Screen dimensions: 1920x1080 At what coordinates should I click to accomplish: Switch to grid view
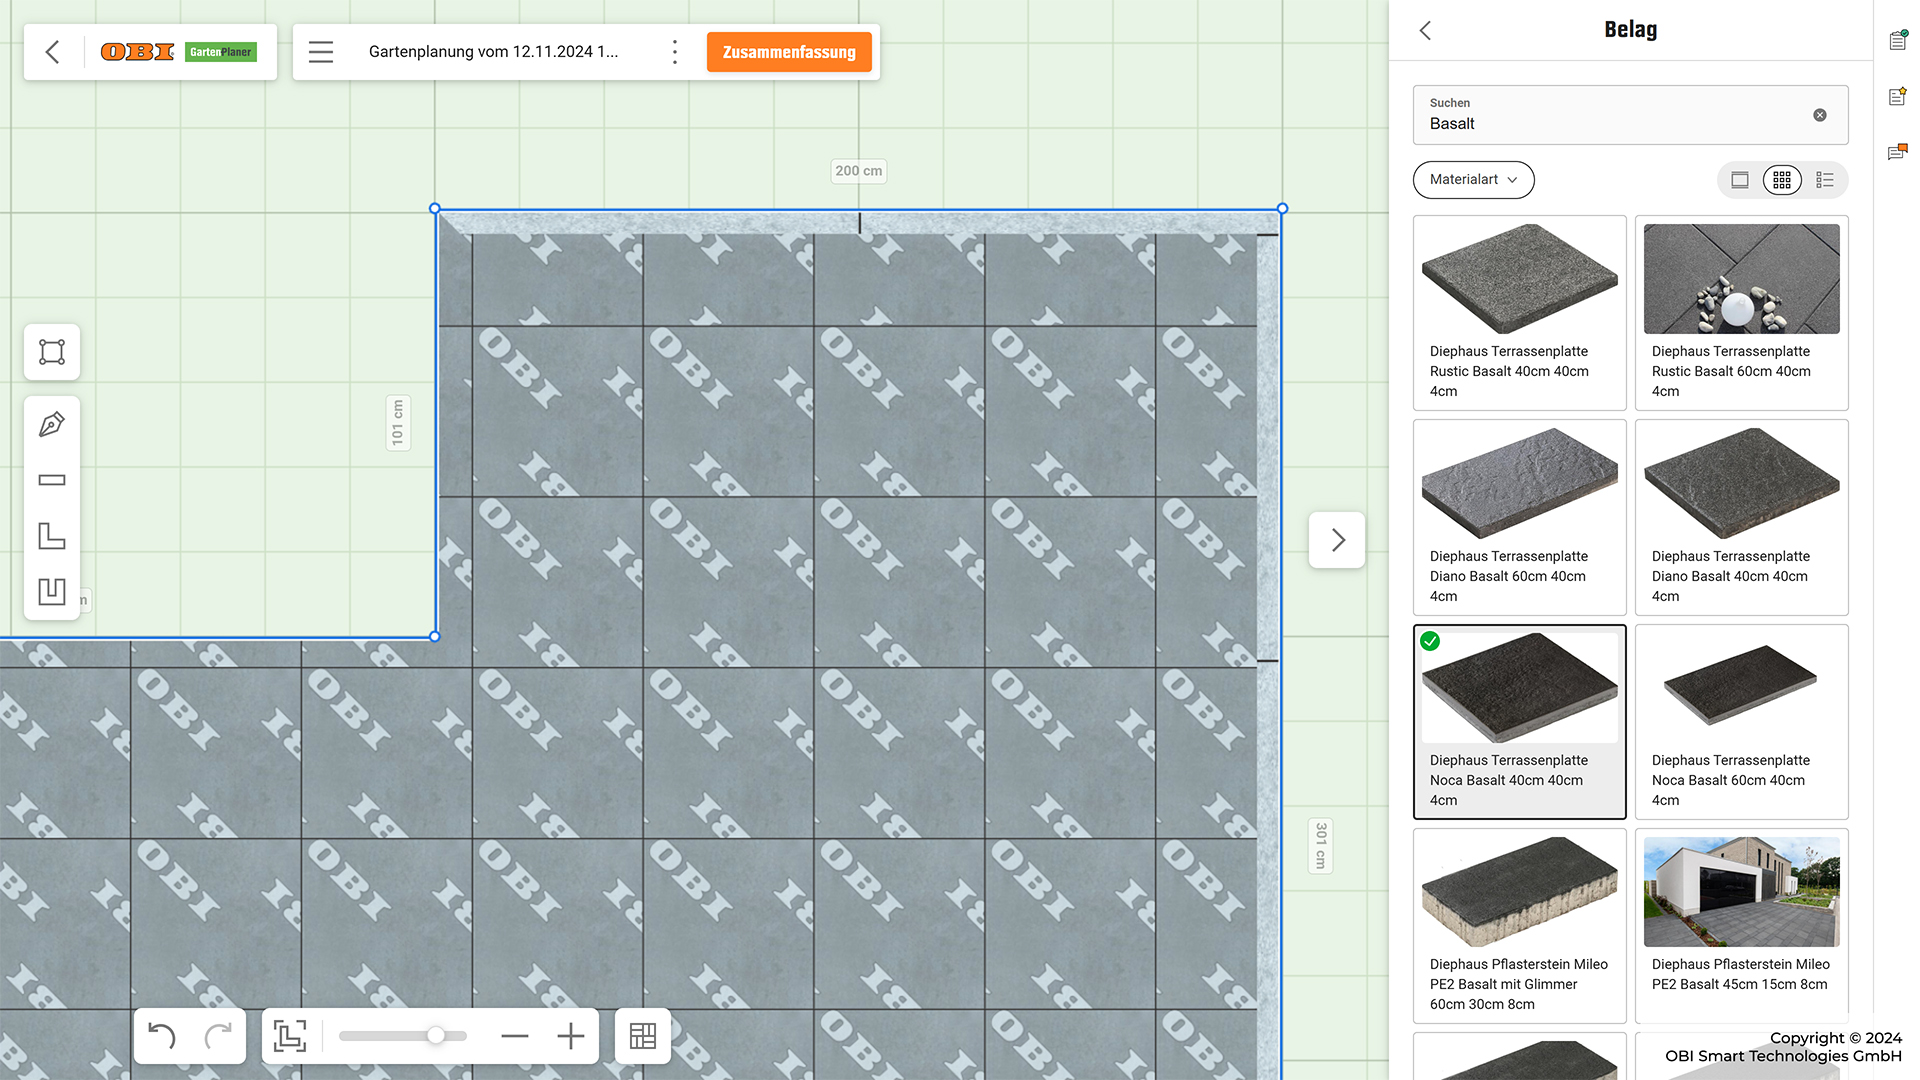[x=1782, y=180]
